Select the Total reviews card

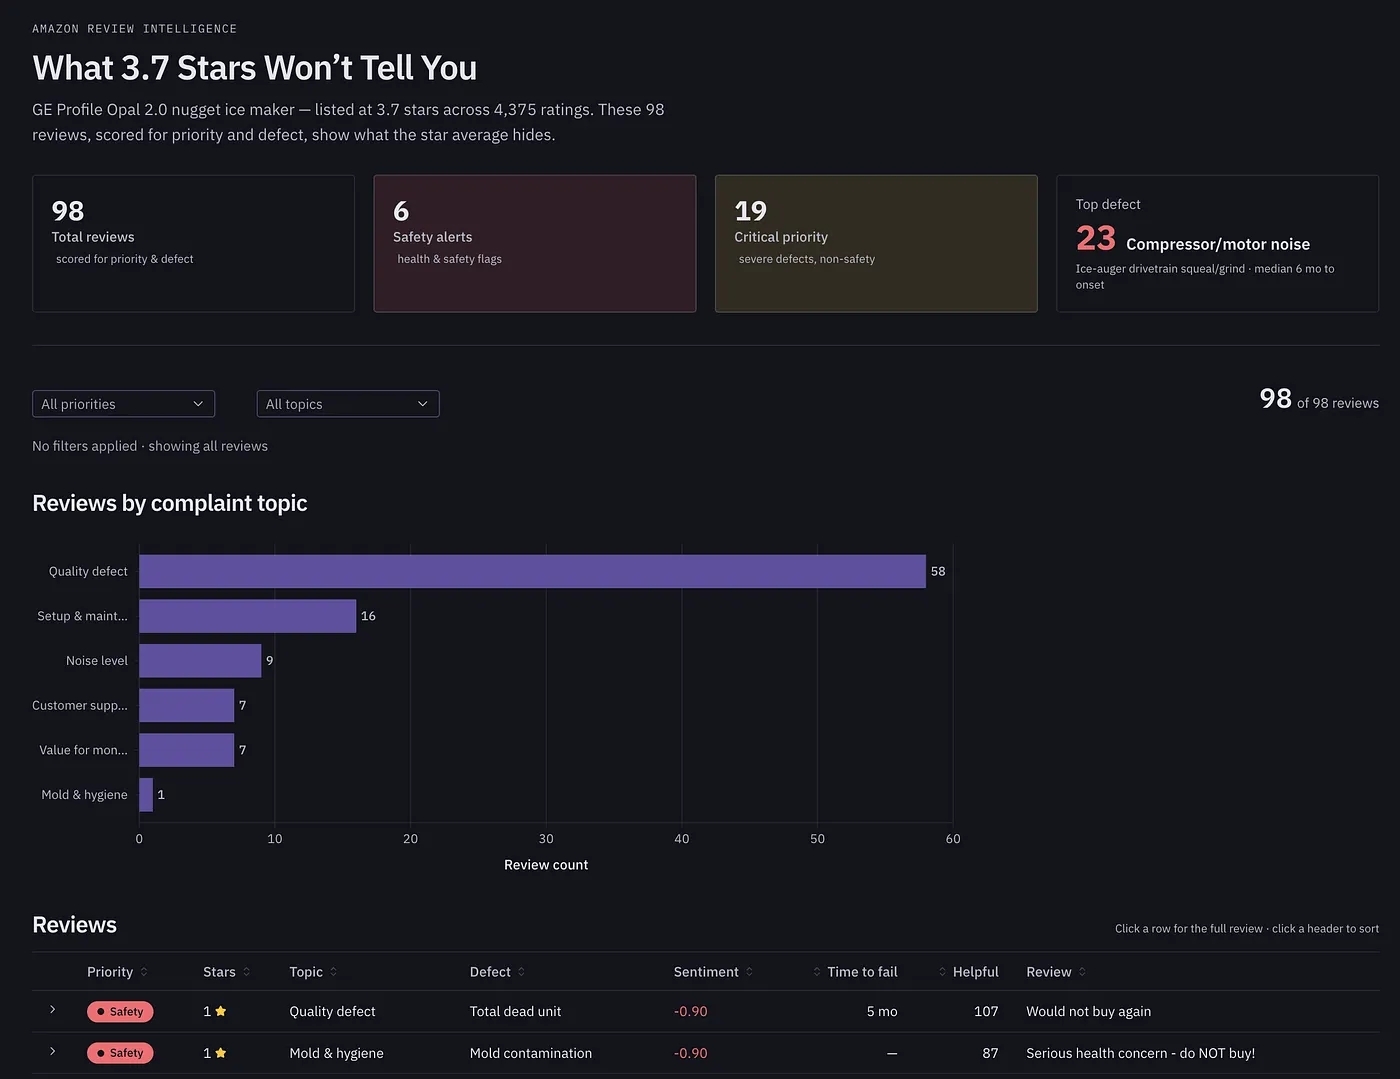[193, 244]
